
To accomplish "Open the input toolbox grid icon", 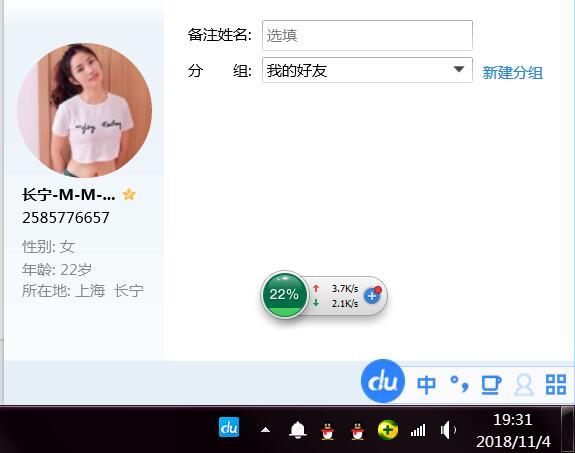I will click(556, 384).
